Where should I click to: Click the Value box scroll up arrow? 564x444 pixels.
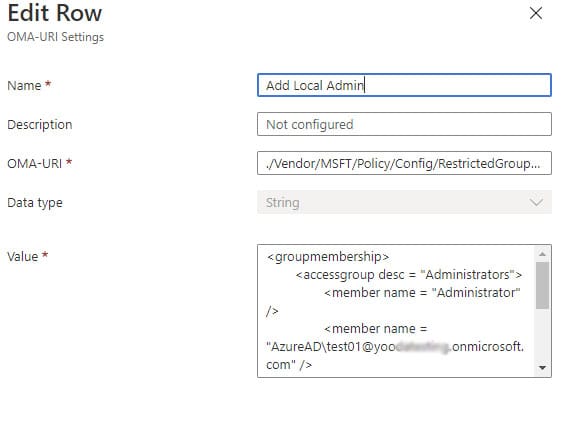542,254
